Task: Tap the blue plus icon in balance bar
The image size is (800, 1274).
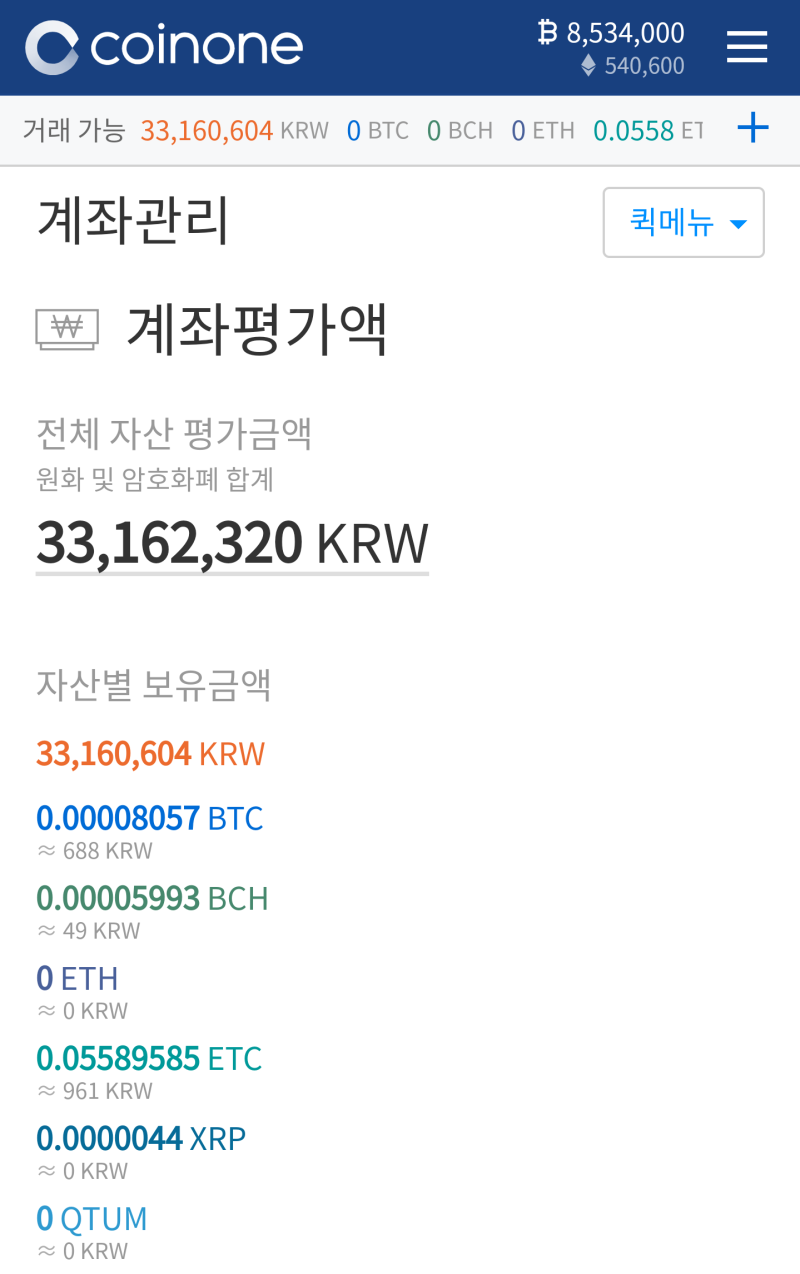Action: click(753, 128)
